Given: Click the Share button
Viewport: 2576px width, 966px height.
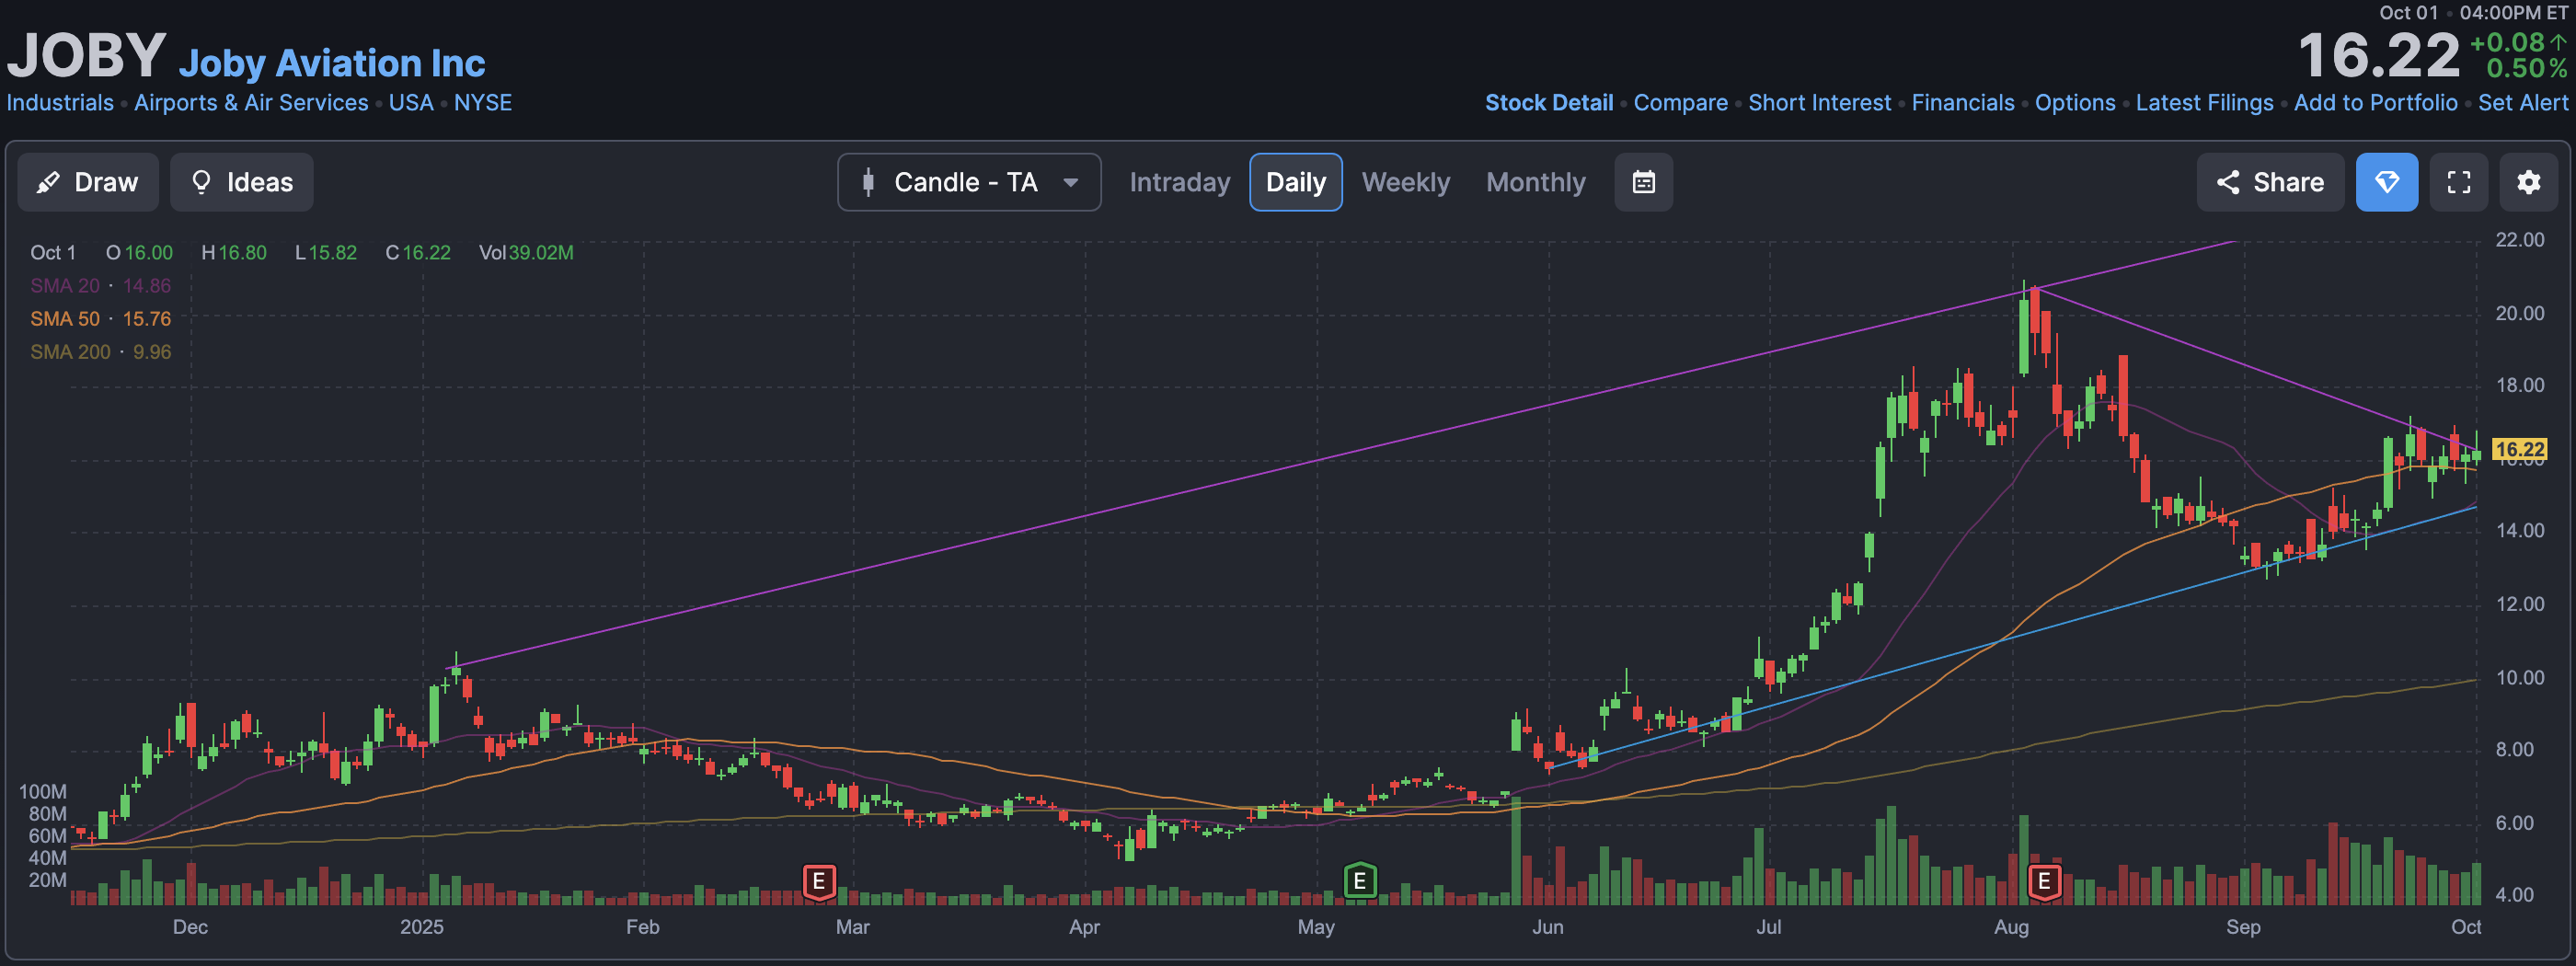Looking at the screenshot, I should [x=2270, y=182].
